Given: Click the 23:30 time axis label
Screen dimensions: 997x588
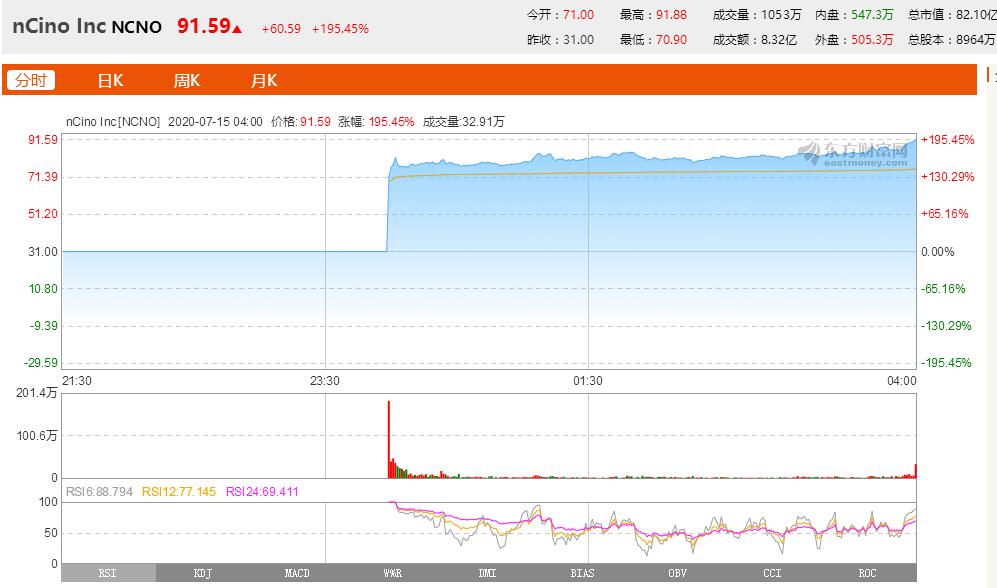Looking at the screenshot, I should (324, 380).
